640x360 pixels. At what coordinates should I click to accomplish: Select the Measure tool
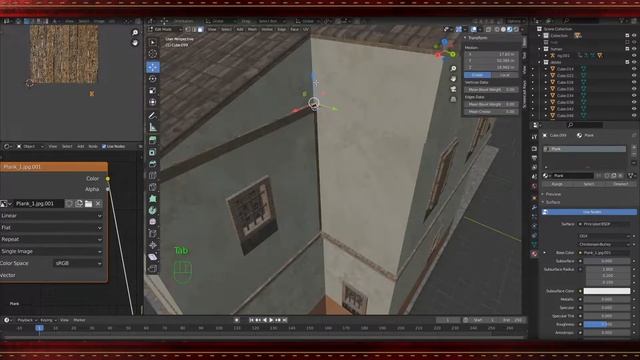click(153, 127)
